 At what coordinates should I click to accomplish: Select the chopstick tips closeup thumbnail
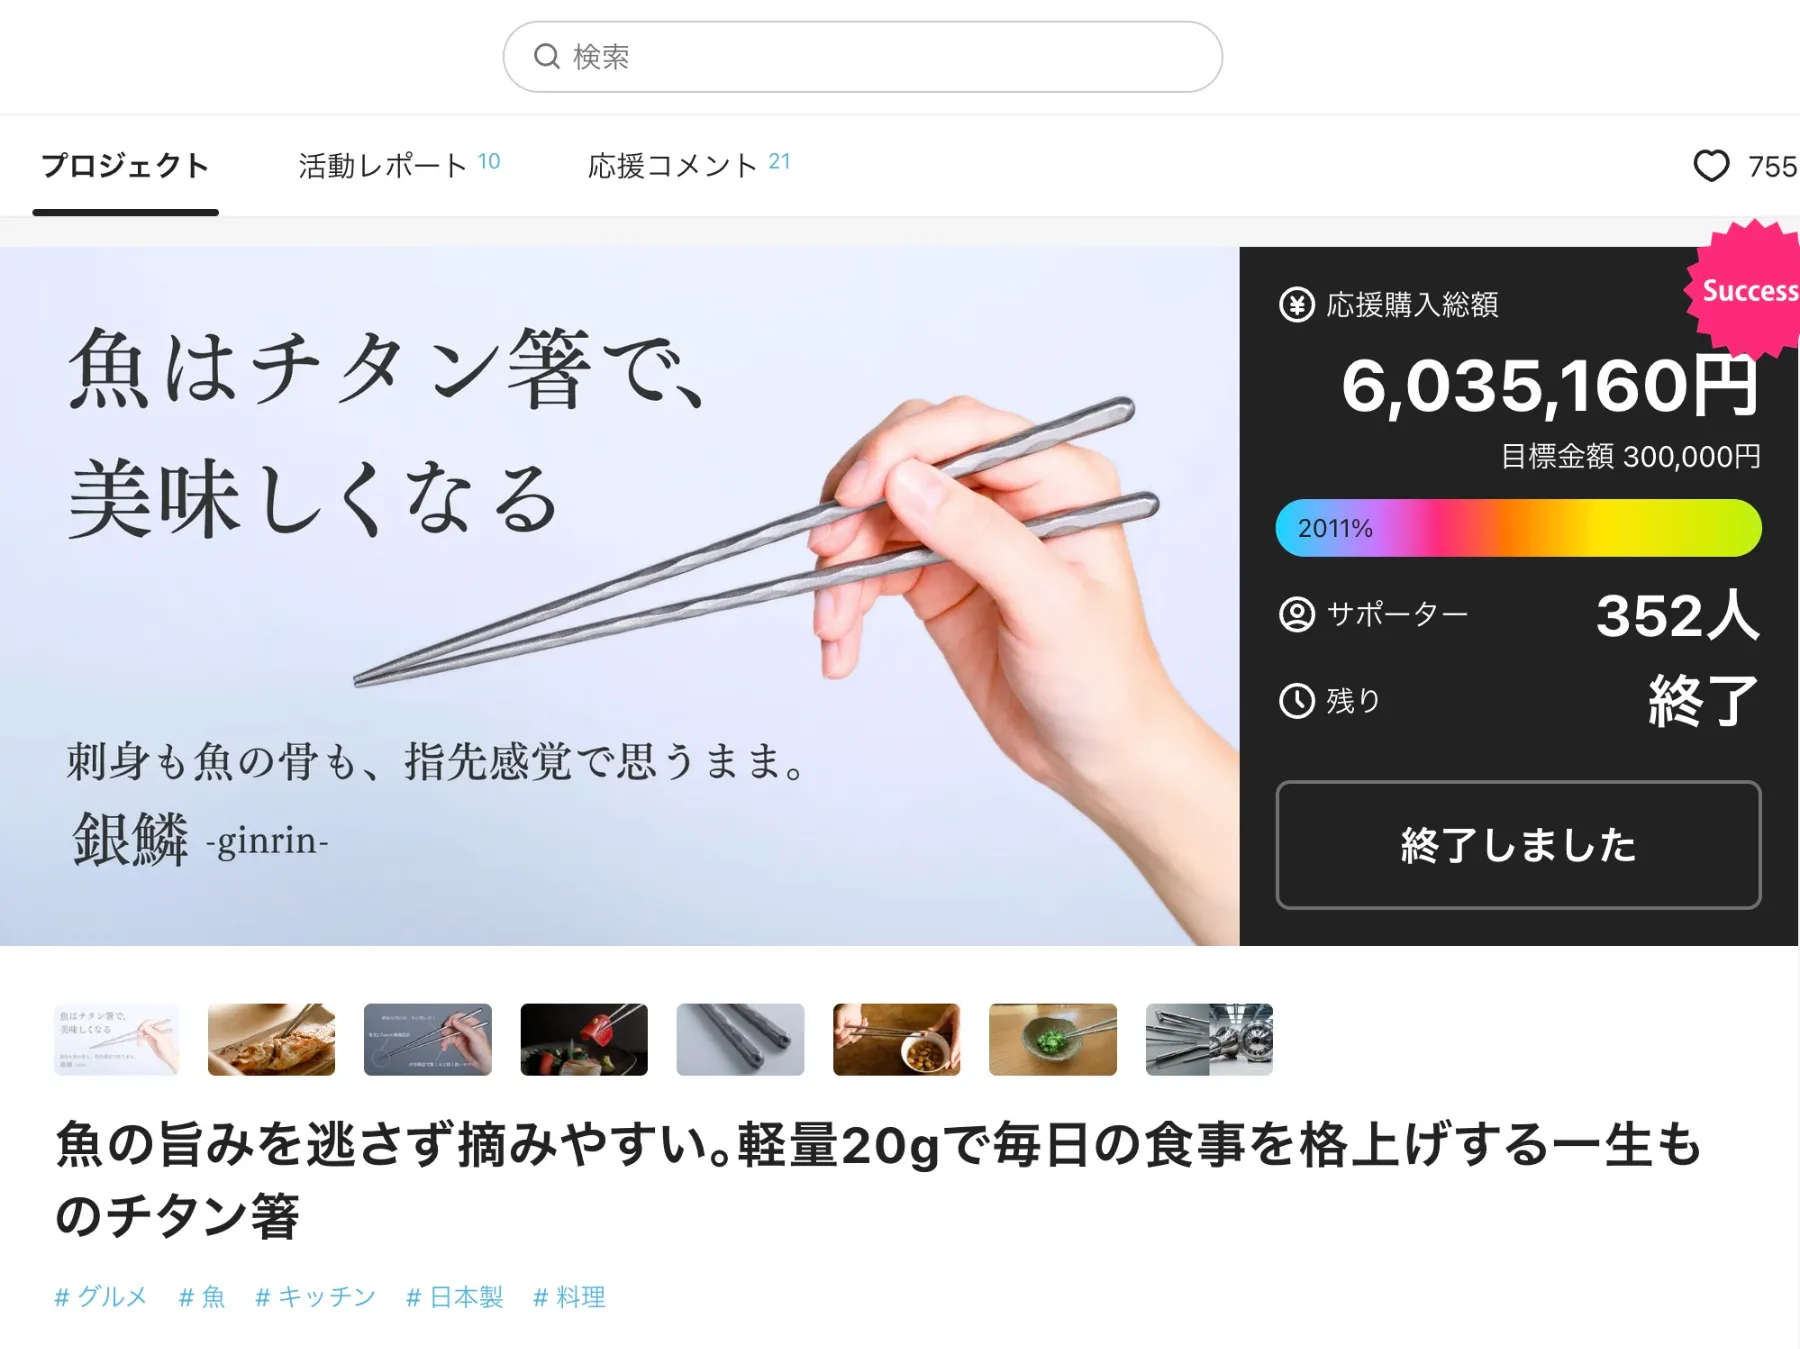pos(740,1040)
